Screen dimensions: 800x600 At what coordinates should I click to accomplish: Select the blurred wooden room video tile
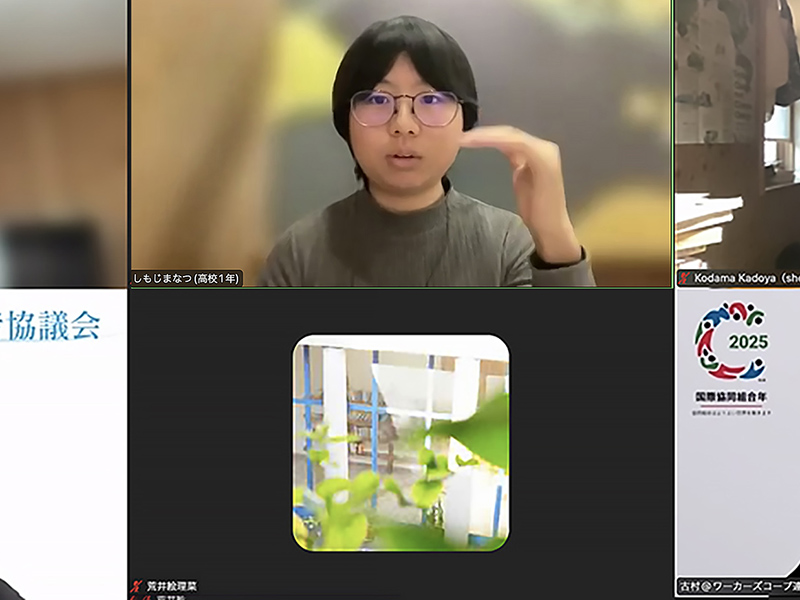click(63, 143)
